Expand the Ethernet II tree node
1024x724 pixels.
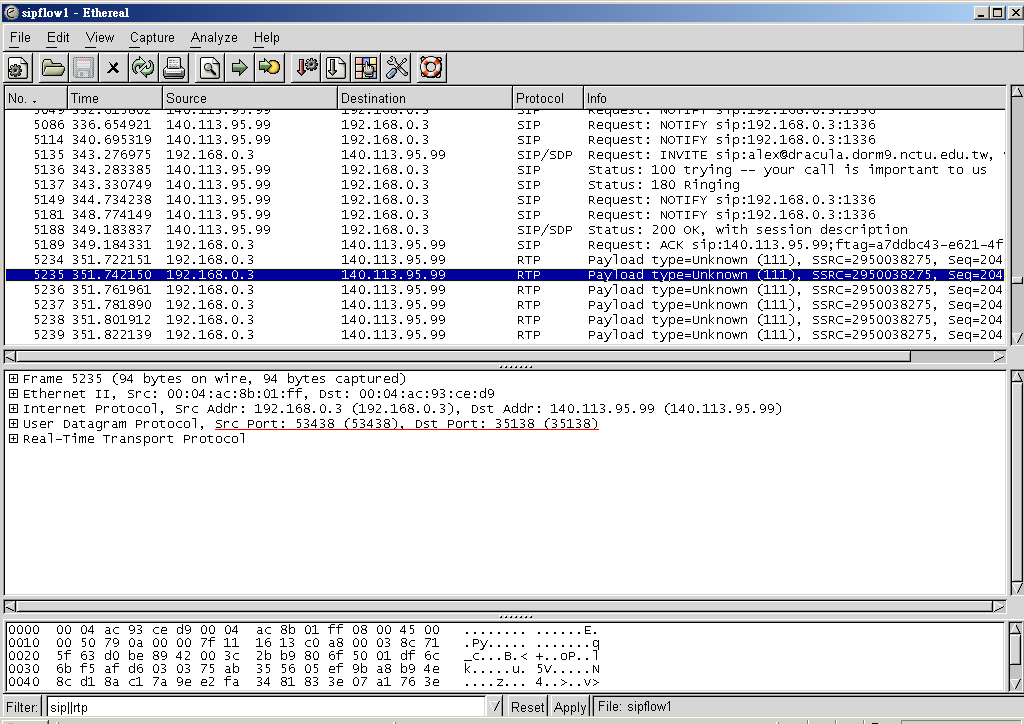tap(13, 394)
